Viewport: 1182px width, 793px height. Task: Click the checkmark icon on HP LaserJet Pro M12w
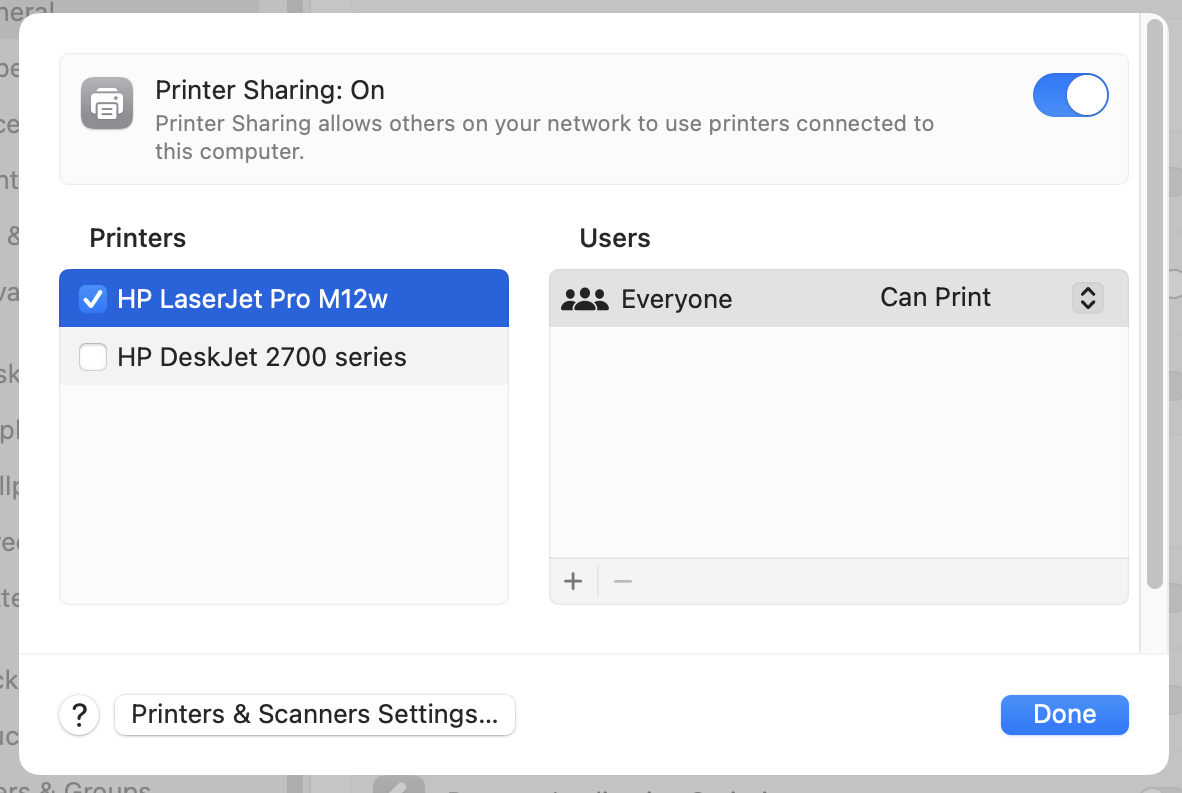pyautogui.click(x=93, y=298)
